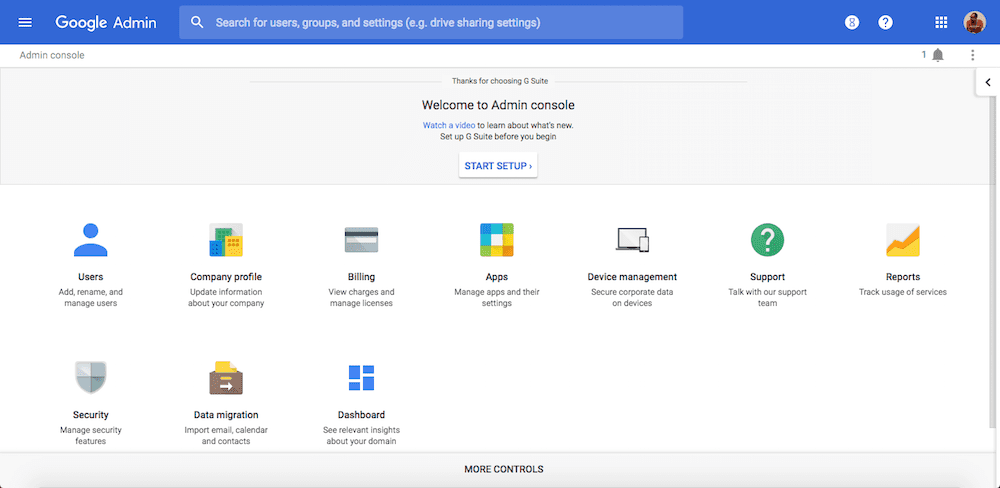1000x488 pixels.
Task: Click 'View charges and manage licenses' description
Action: [361, 298]
